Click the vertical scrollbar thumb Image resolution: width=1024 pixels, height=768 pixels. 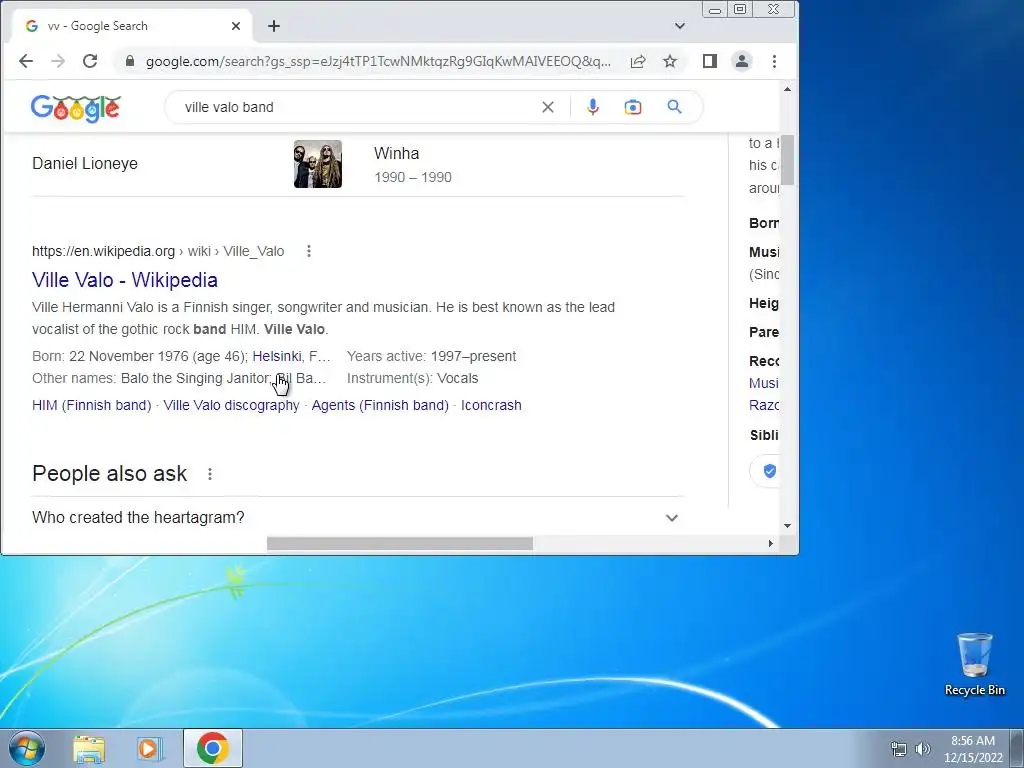point(788,160)
